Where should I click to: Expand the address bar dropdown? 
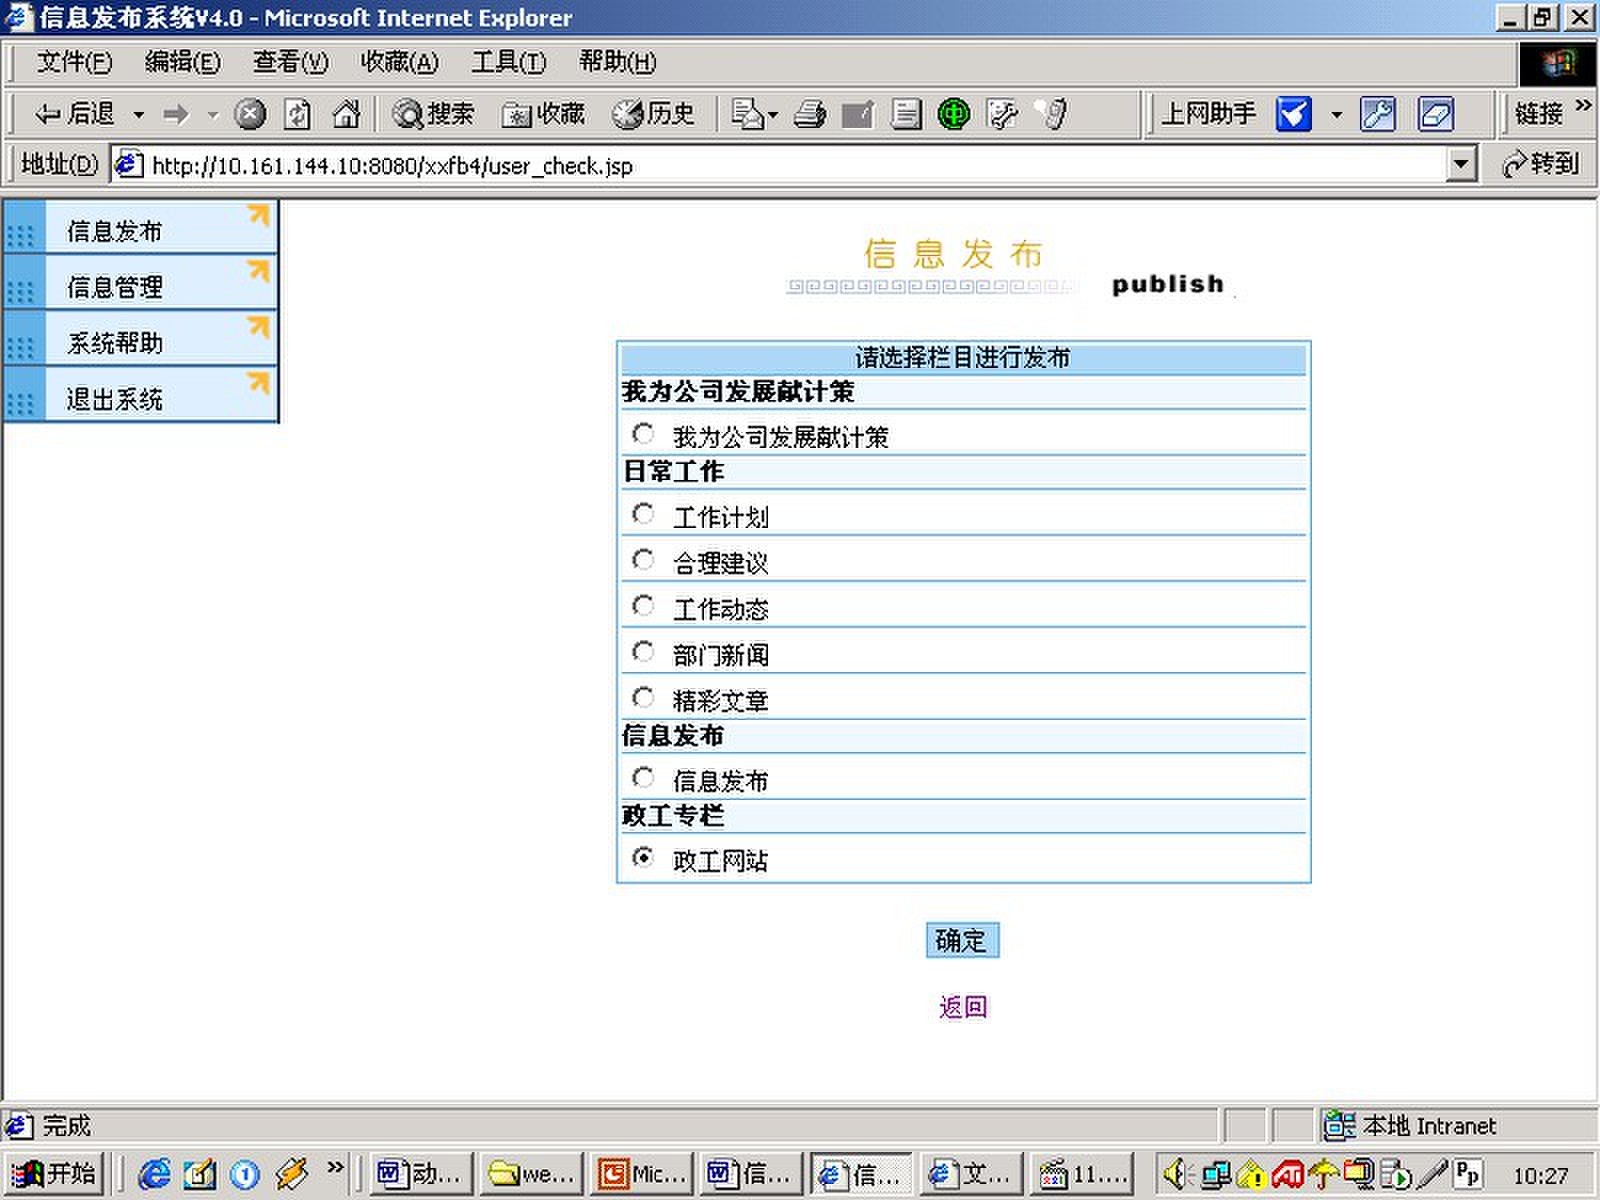click(1461, 164)
